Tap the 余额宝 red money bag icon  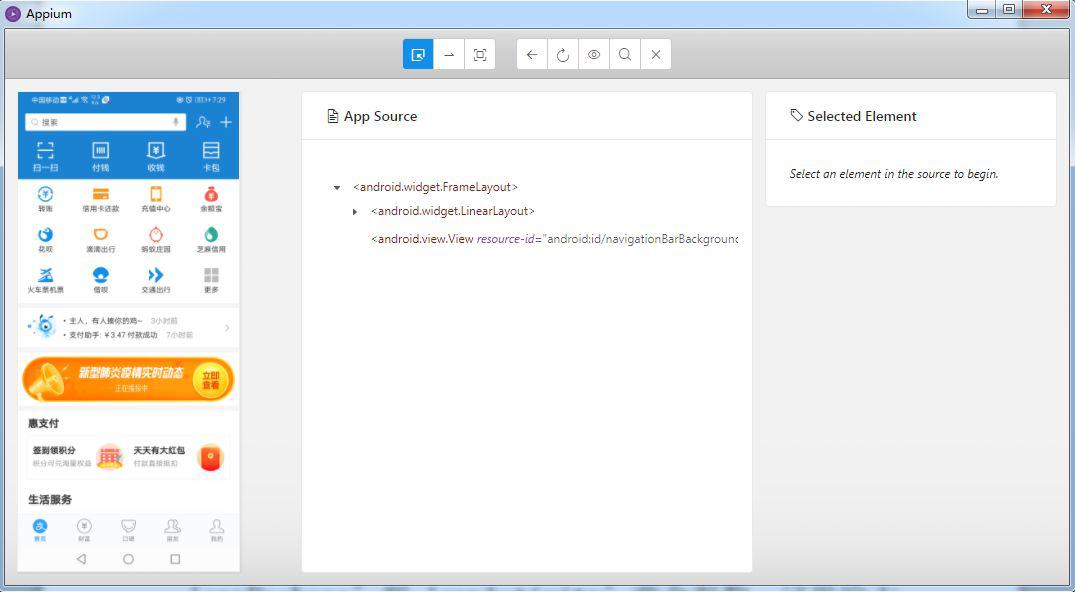211,194
